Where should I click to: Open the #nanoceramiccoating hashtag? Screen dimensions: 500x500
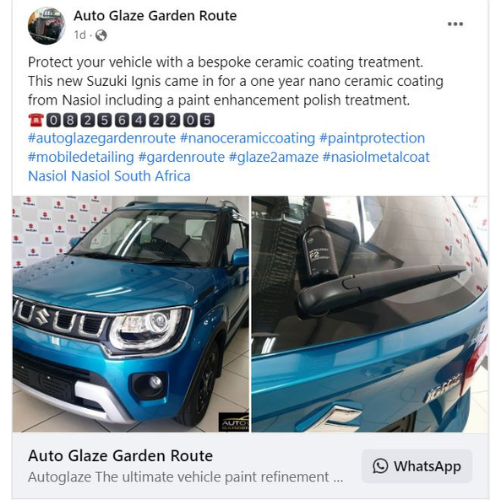248,139
